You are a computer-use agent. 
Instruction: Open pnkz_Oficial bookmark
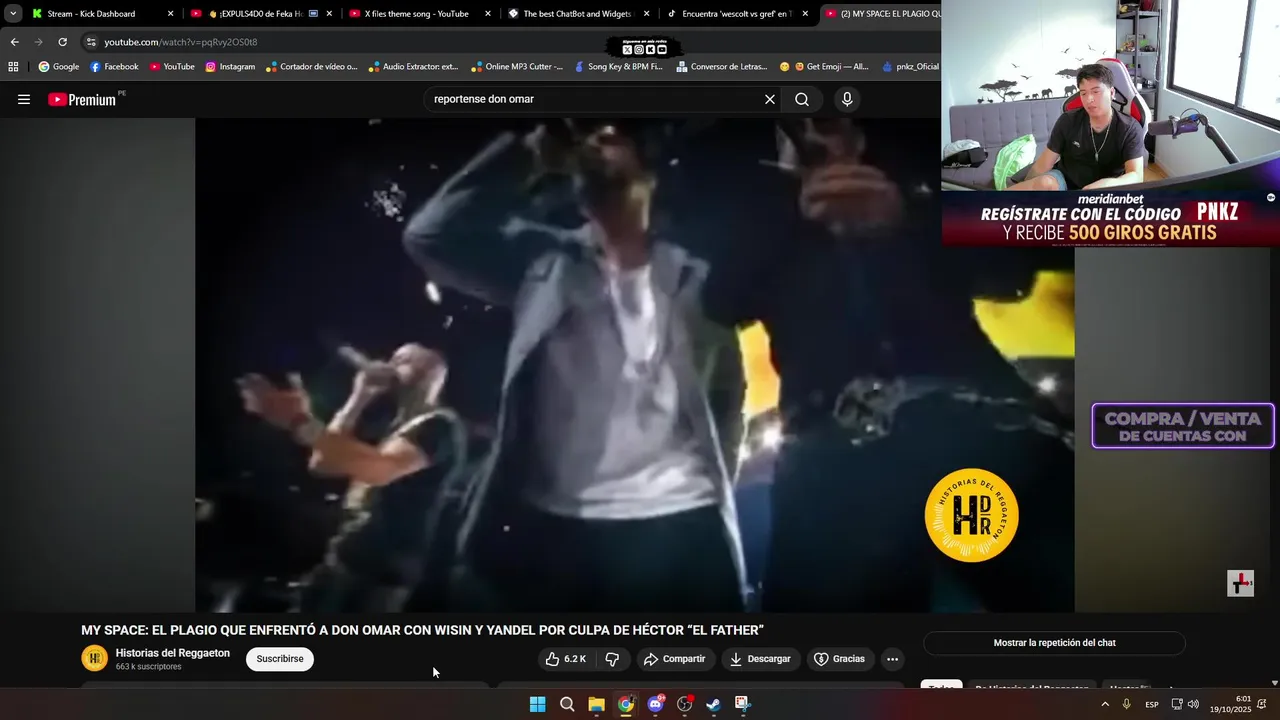910,67
